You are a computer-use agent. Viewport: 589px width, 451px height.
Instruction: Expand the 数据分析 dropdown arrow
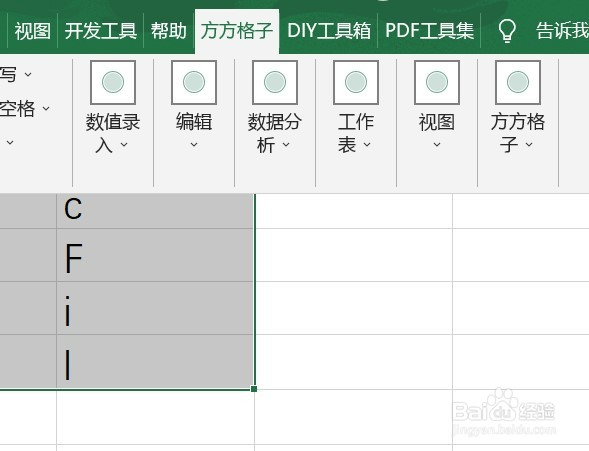[286, 145]
